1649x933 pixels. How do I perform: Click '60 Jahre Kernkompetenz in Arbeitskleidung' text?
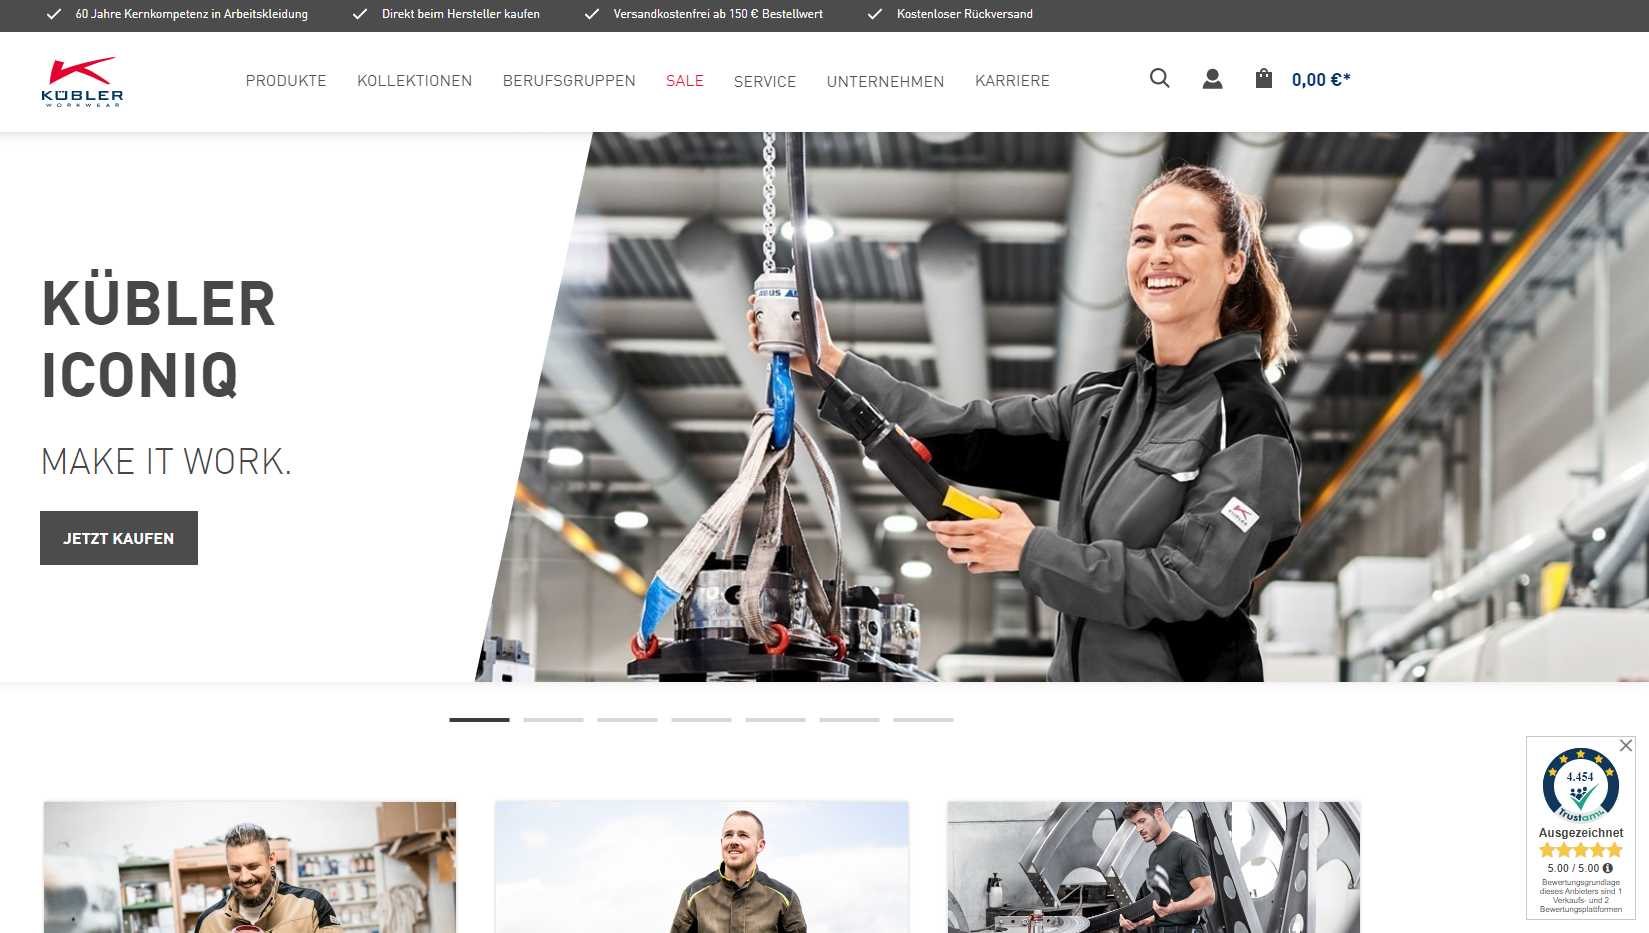tap(192, 14)
